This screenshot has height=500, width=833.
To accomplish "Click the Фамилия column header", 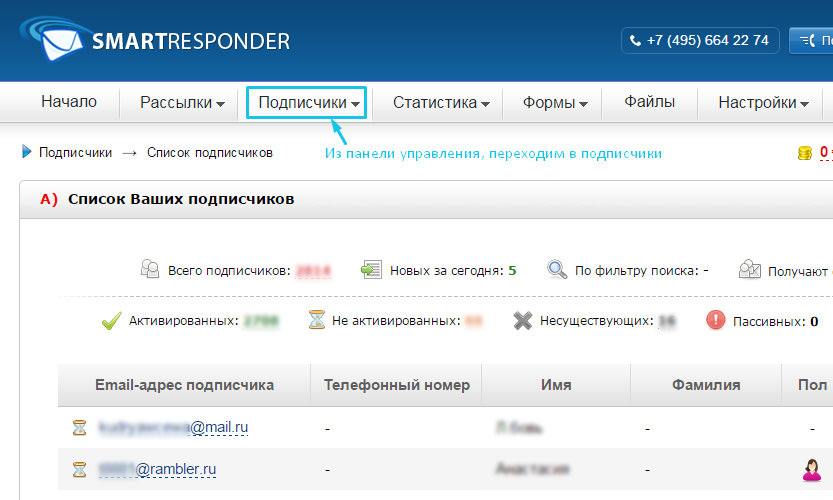I will coord(706,385).
